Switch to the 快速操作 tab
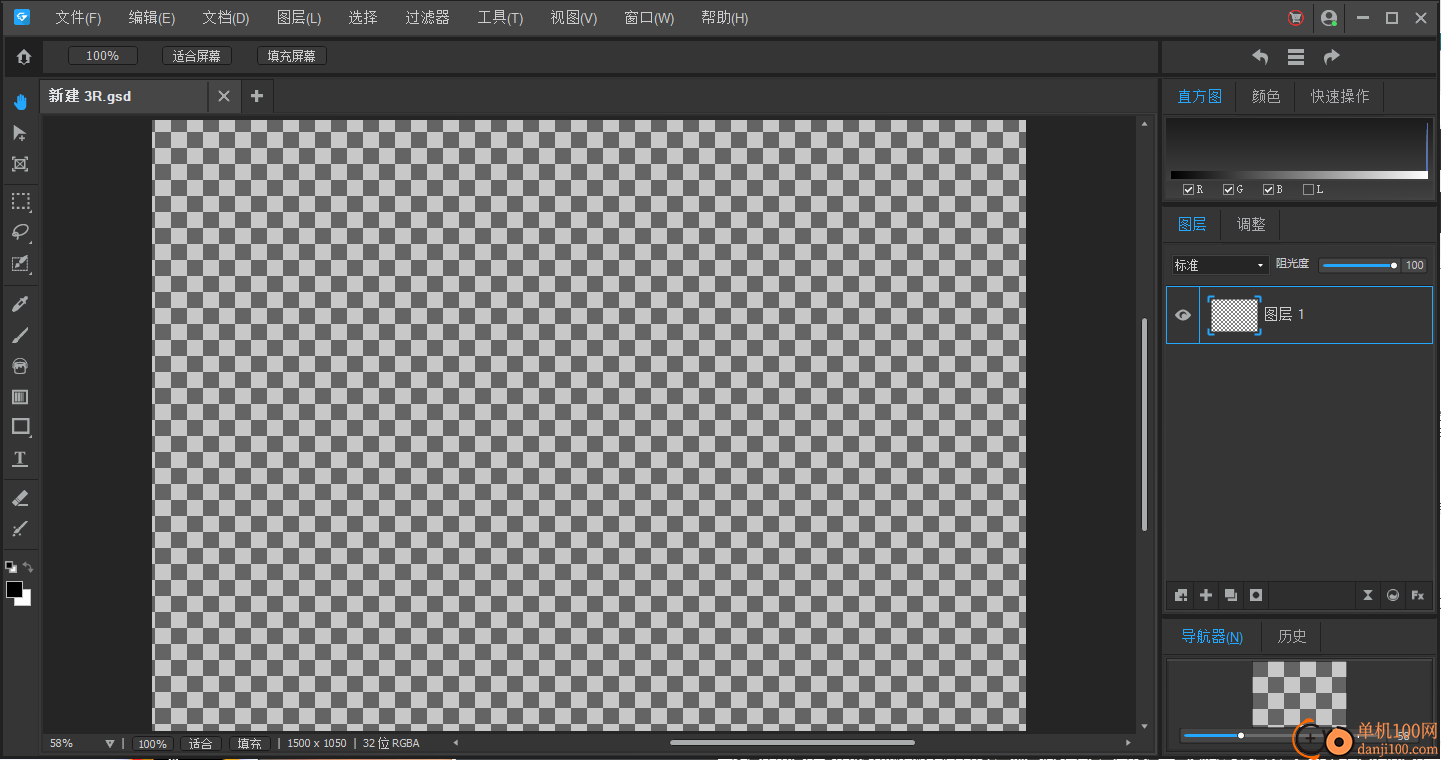 (x=1340, y=97)
